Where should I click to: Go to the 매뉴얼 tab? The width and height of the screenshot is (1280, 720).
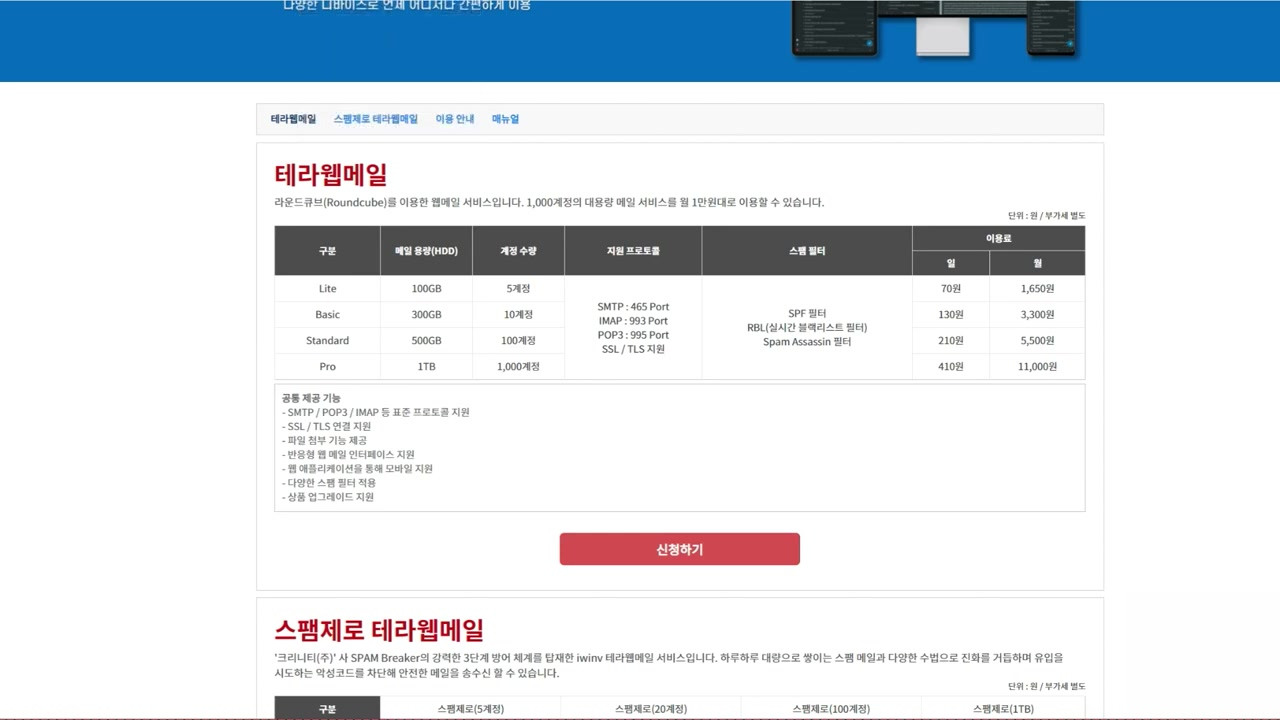tap(505, 119)
